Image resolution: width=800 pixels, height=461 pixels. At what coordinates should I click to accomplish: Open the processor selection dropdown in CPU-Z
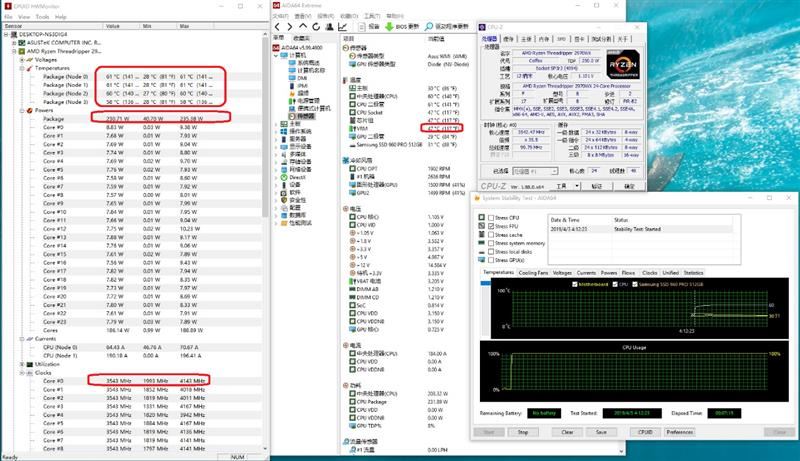535,171
